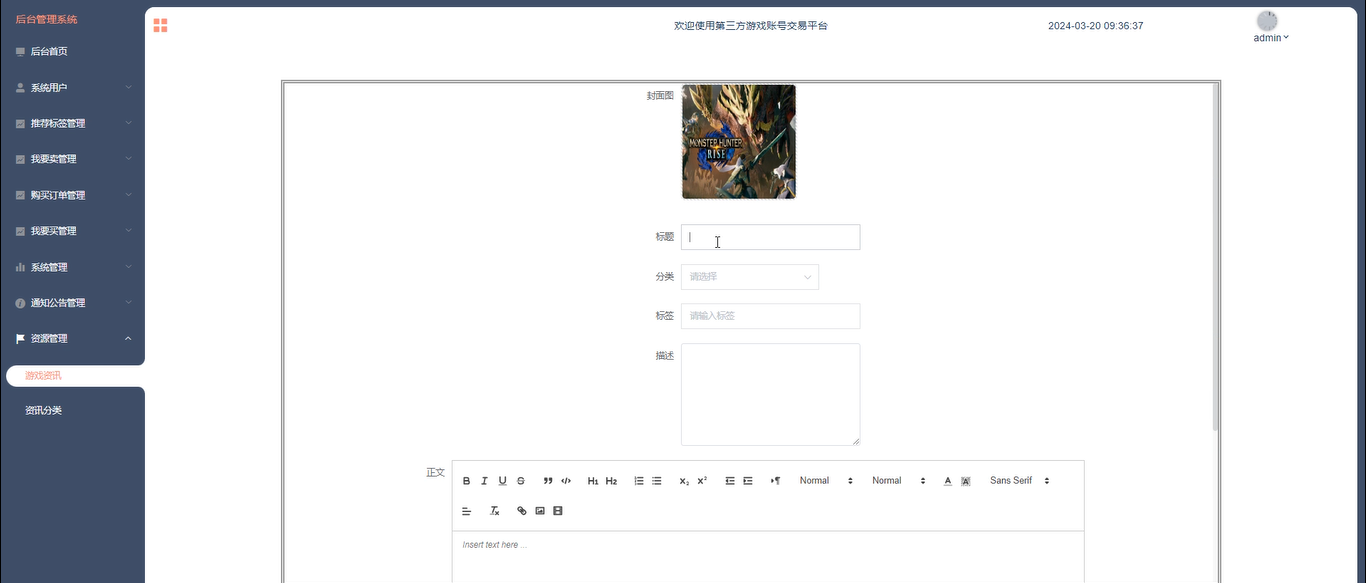
Task: Clear text formatting
Action: coord(494,511)
